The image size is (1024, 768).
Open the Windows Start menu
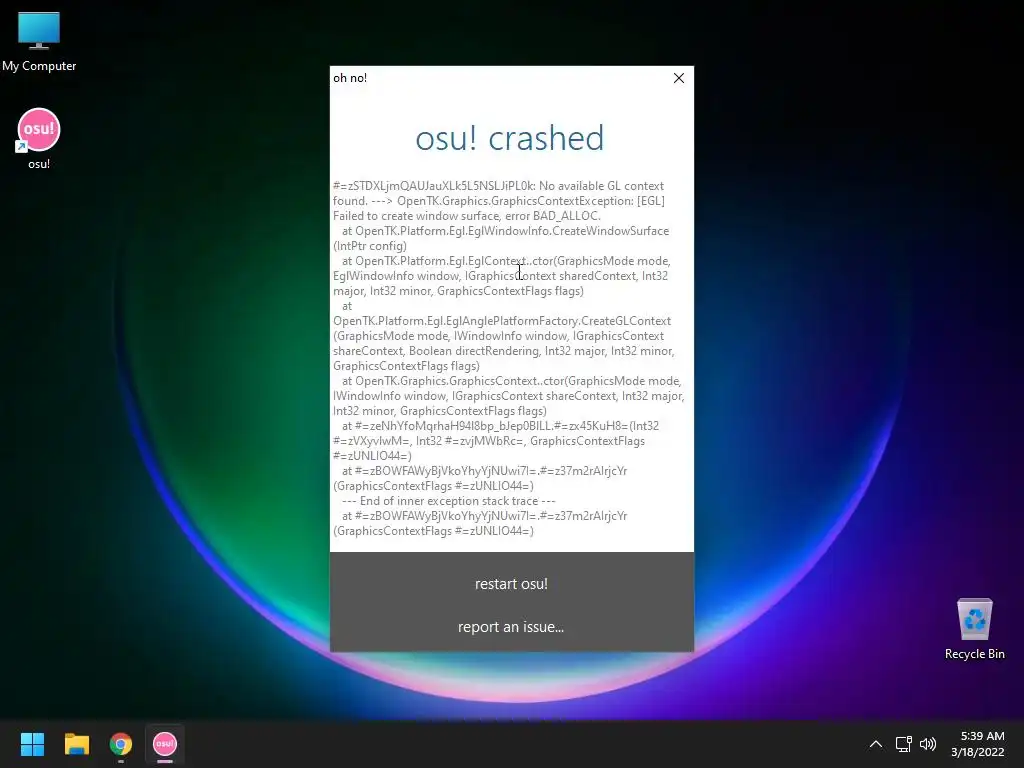(32, 744)
